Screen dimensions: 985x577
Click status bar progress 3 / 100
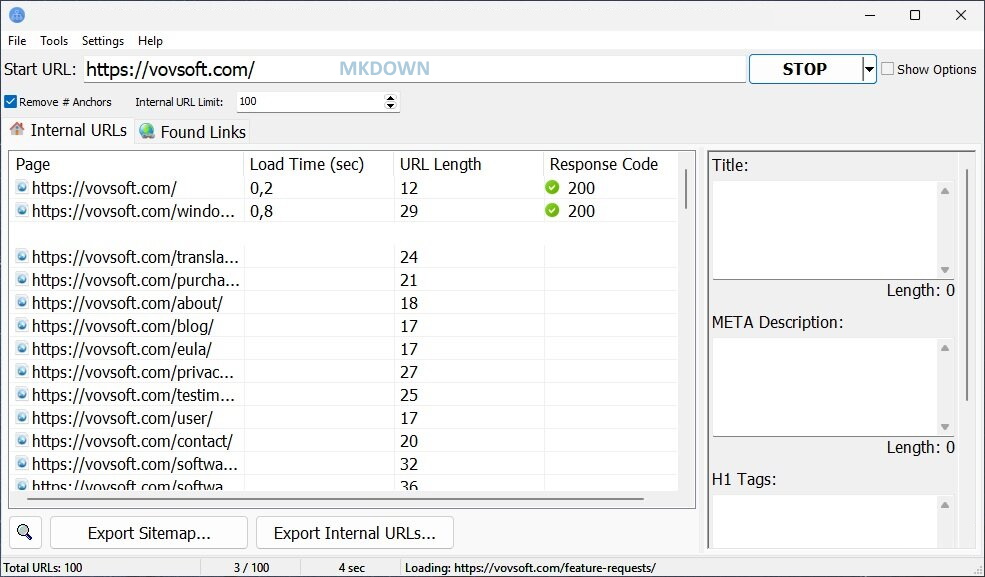coord(251,568)
